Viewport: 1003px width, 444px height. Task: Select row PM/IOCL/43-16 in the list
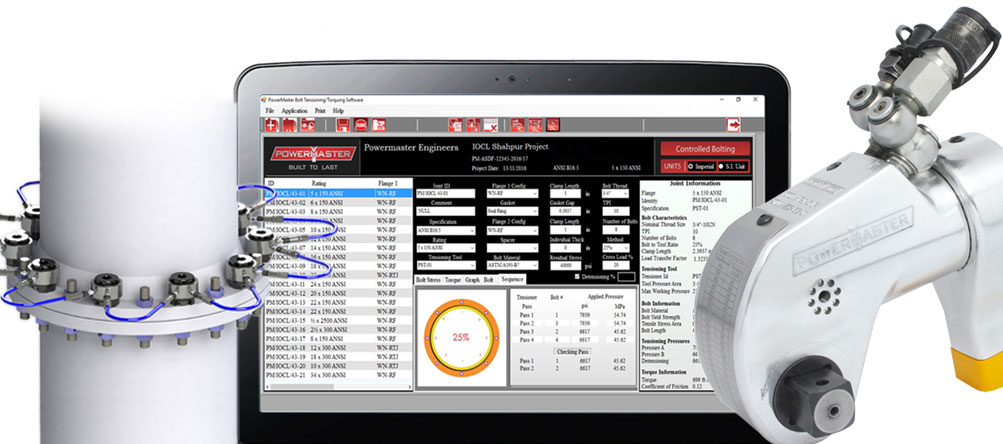click(338, 329)
